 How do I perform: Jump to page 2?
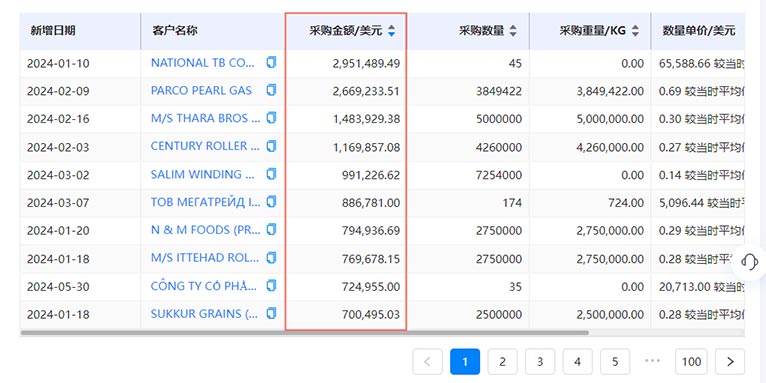tap(503, 362)
